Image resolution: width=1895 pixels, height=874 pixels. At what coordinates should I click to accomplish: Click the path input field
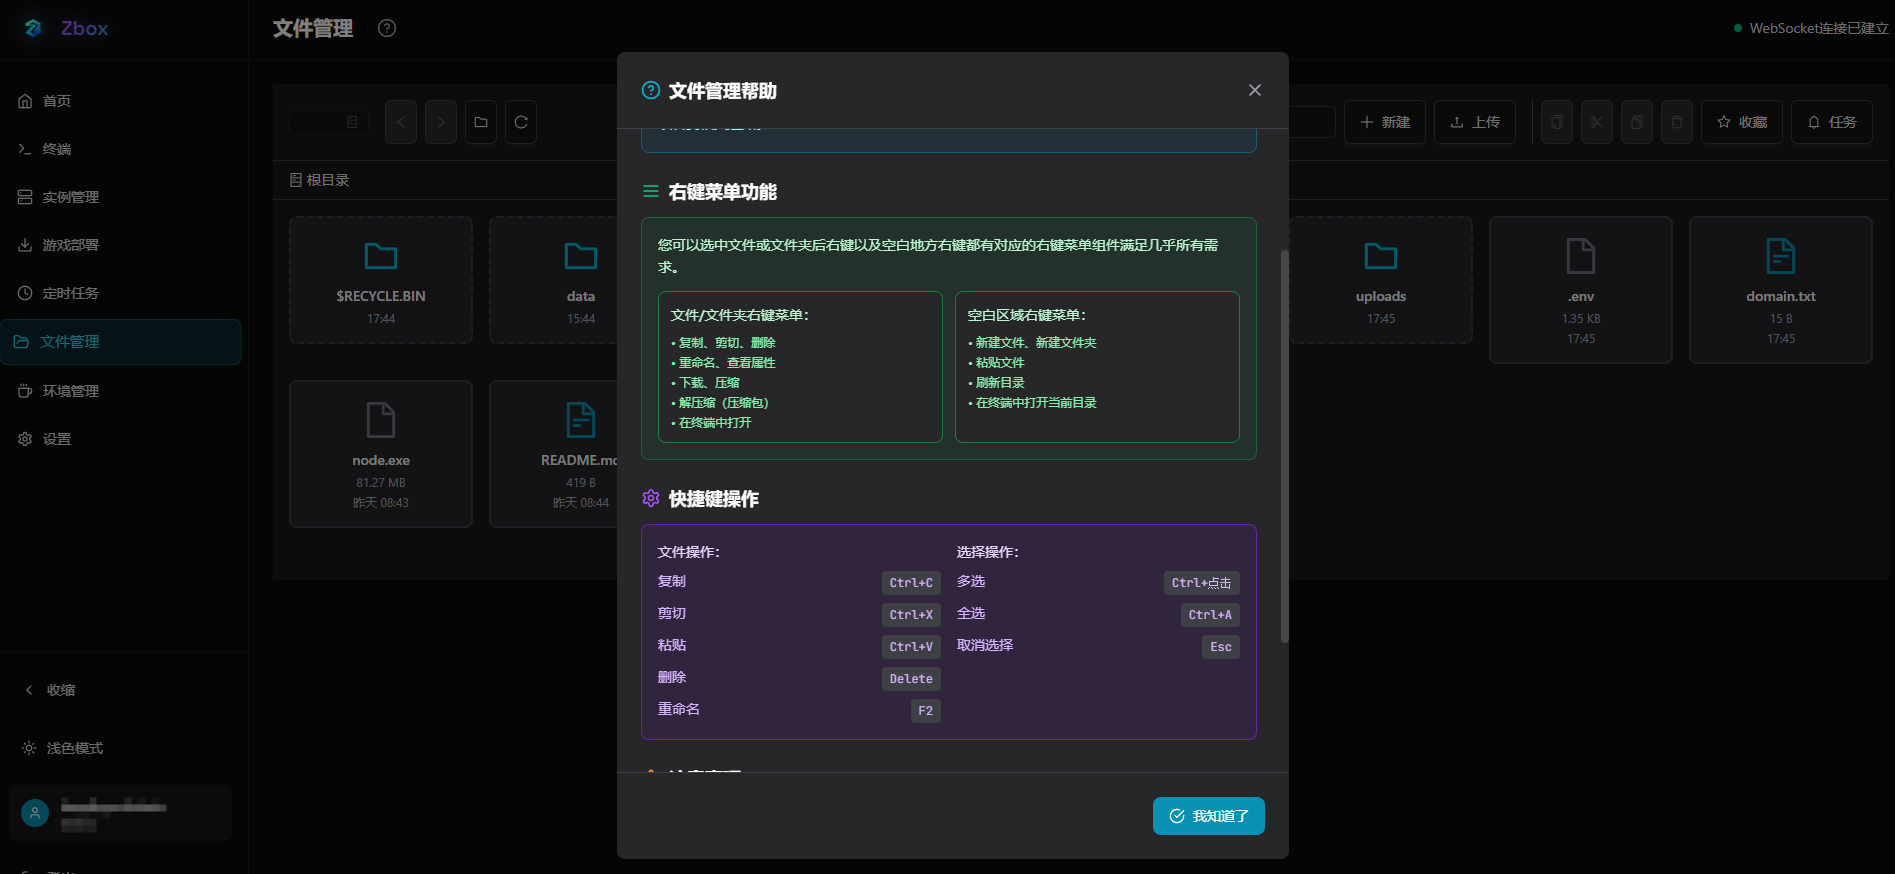329,122
